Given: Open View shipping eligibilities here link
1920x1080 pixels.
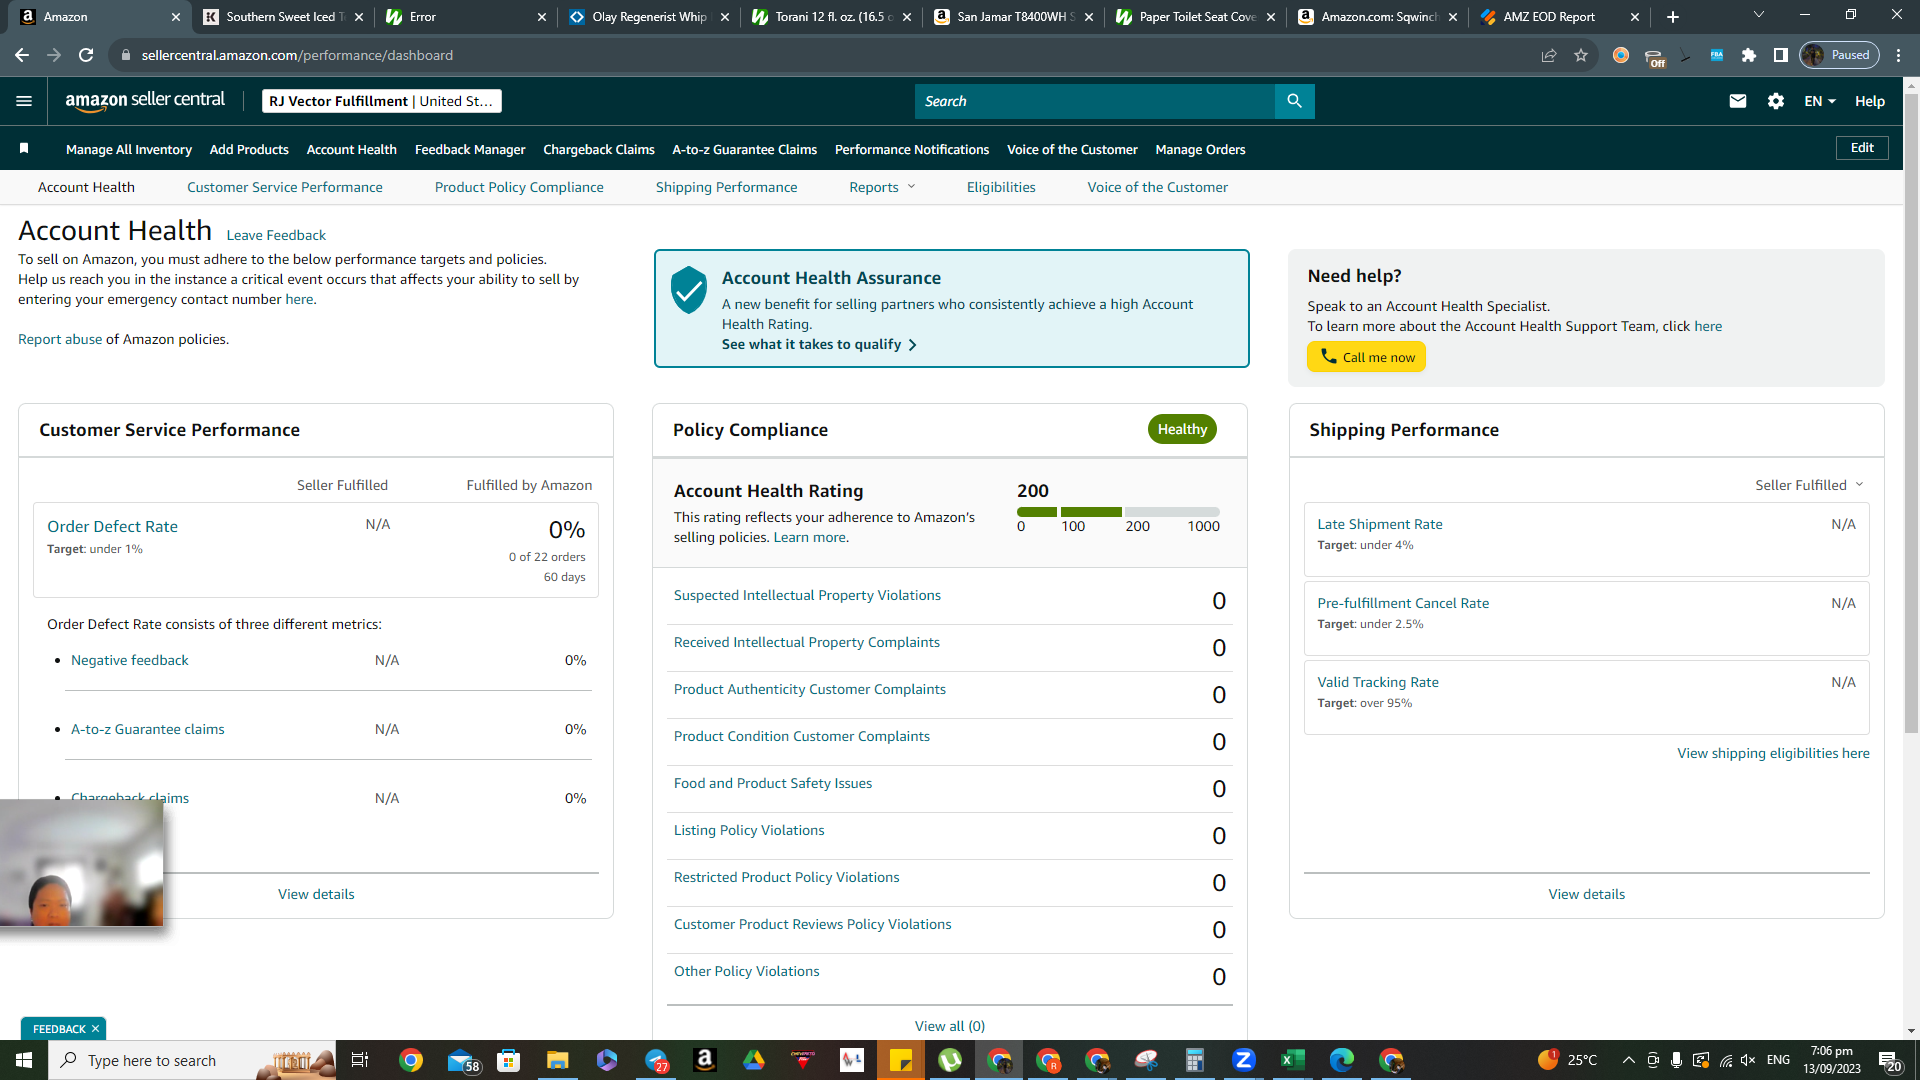Looking at the screenshot, I should [x=1773, y=753].
